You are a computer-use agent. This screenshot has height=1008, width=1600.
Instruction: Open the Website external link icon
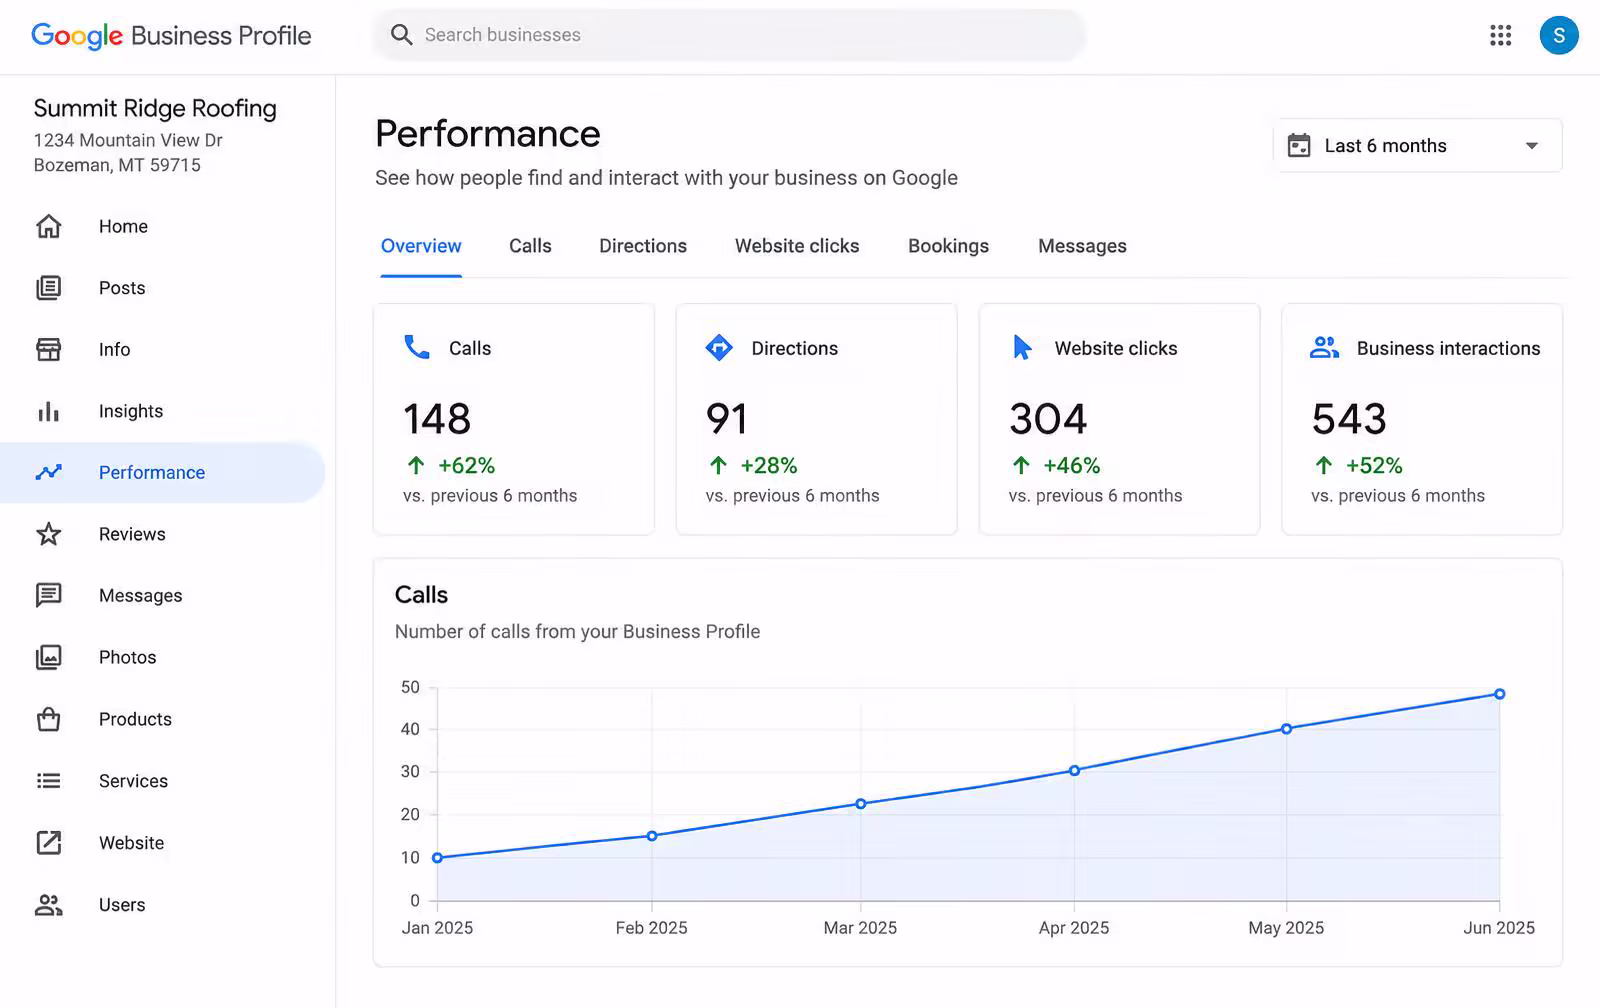coord(48,843)
